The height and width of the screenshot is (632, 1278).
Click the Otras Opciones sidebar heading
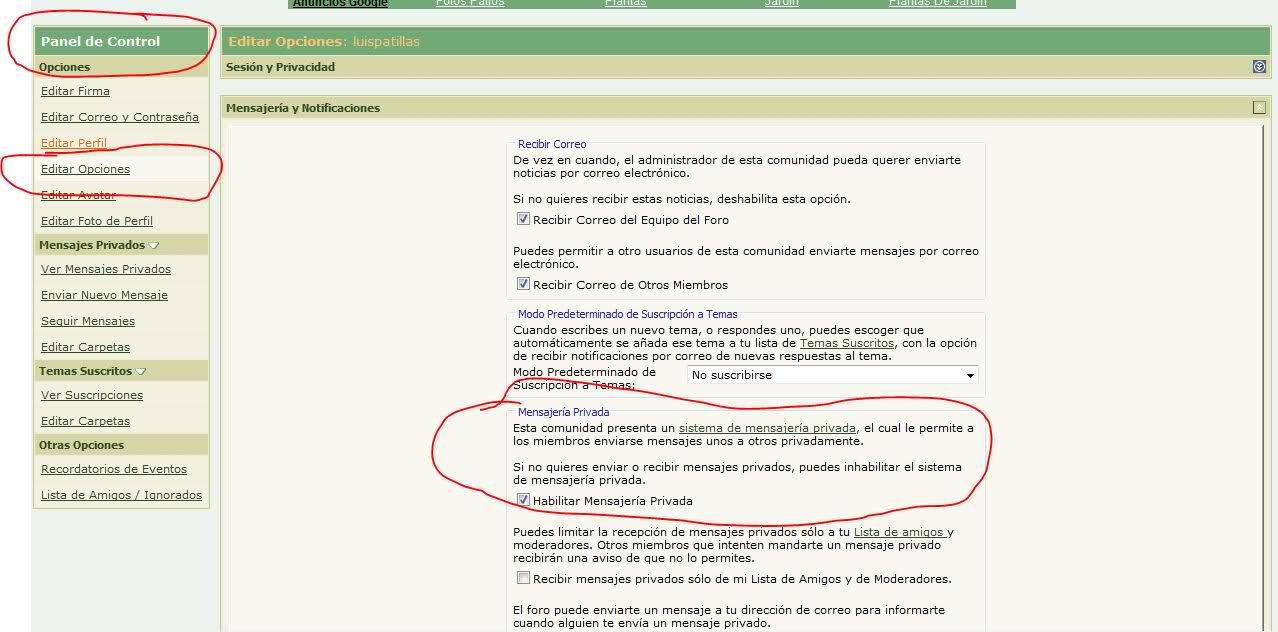point(82,445)
